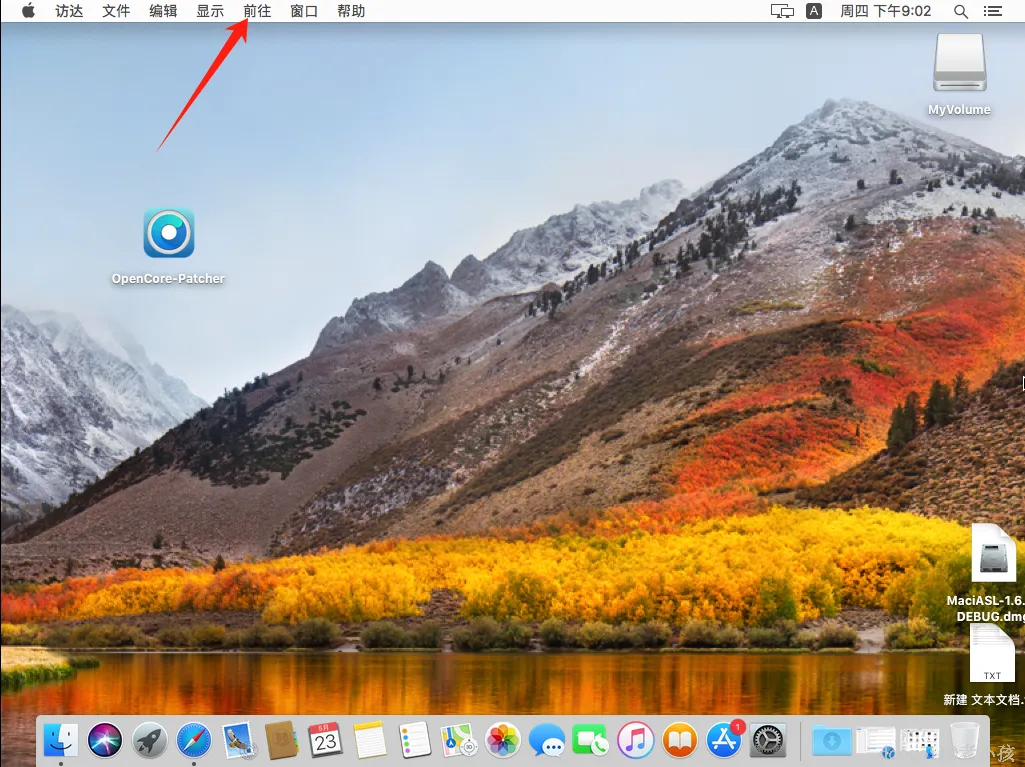This screenshot has width=1025, height=767.
Task: Open Contacts book icon in Dock
Action: (282, 740)
